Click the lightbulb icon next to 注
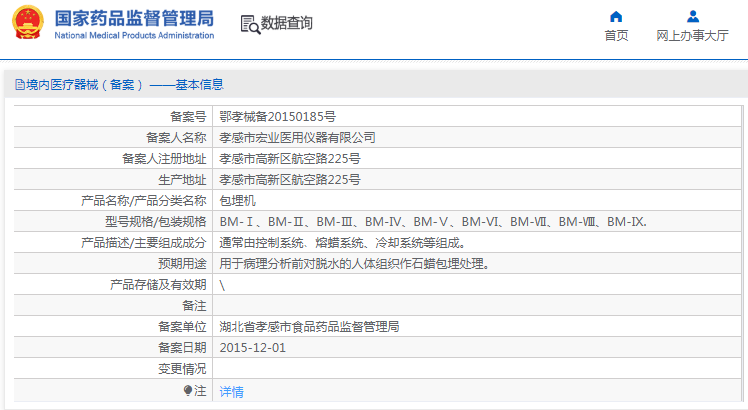748x410 pixels. tap(187, 390)
